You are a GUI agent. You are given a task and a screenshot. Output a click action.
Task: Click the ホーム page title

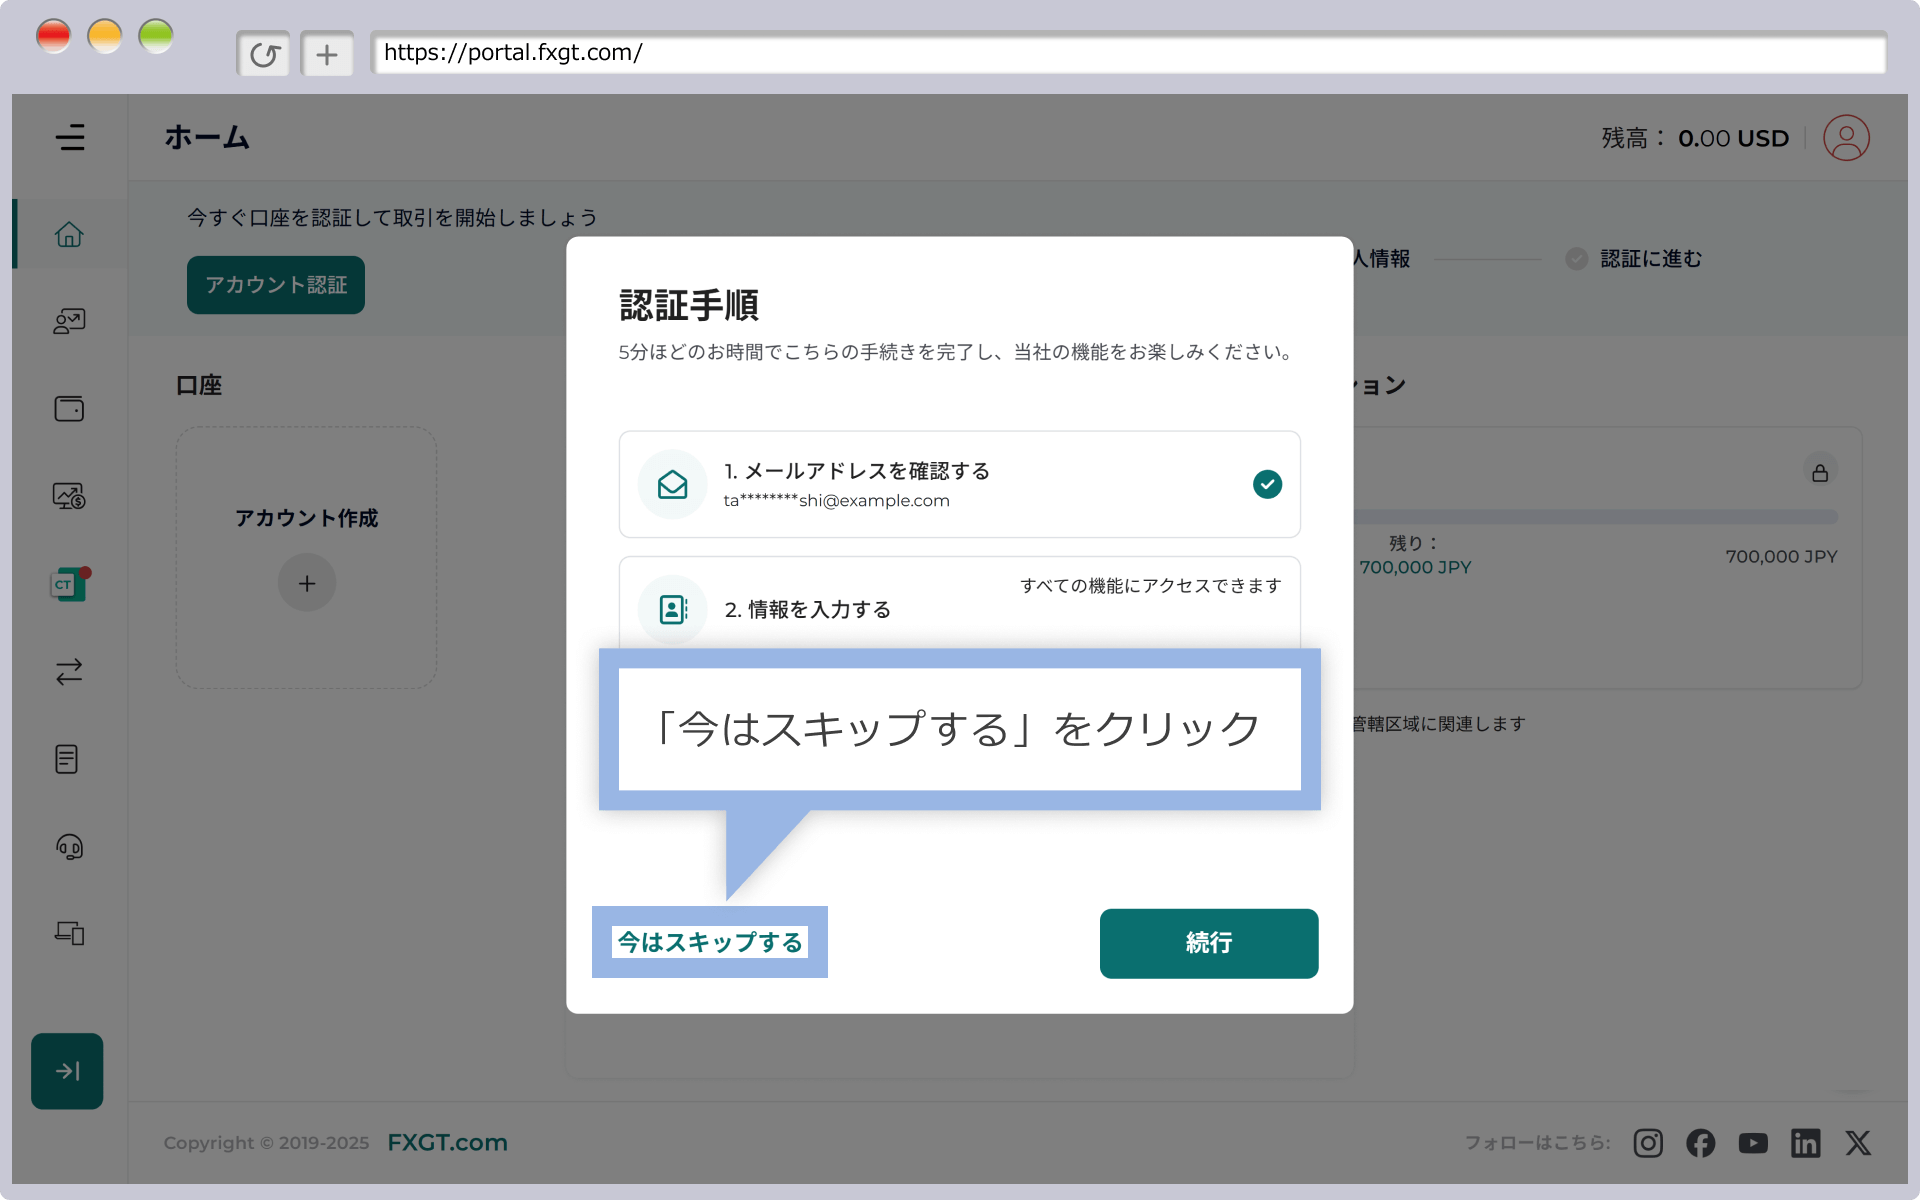[207, 137]
